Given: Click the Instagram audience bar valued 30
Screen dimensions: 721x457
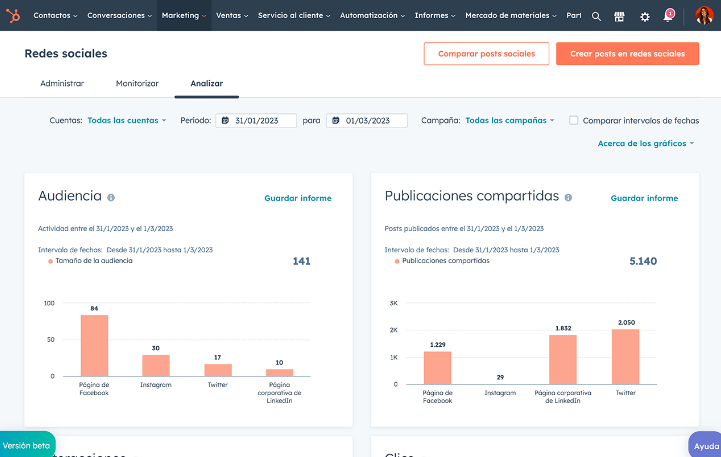Looking at the screenshot, I should click(156, 366).
